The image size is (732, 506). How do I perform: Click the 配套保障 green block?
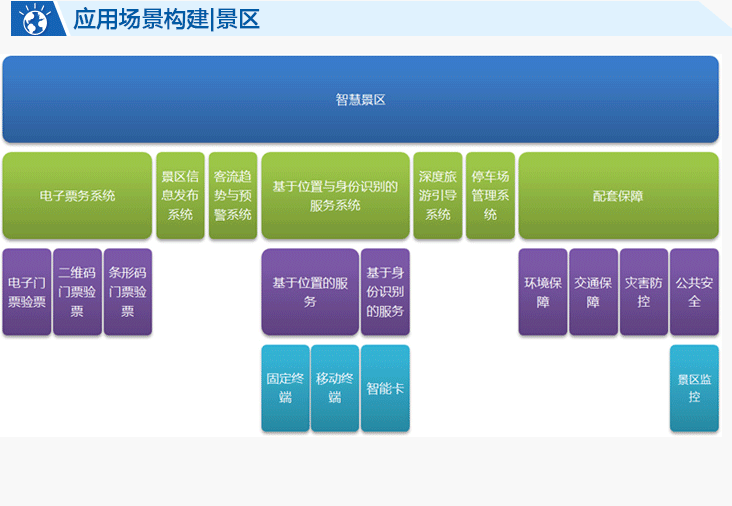[618, 196]
